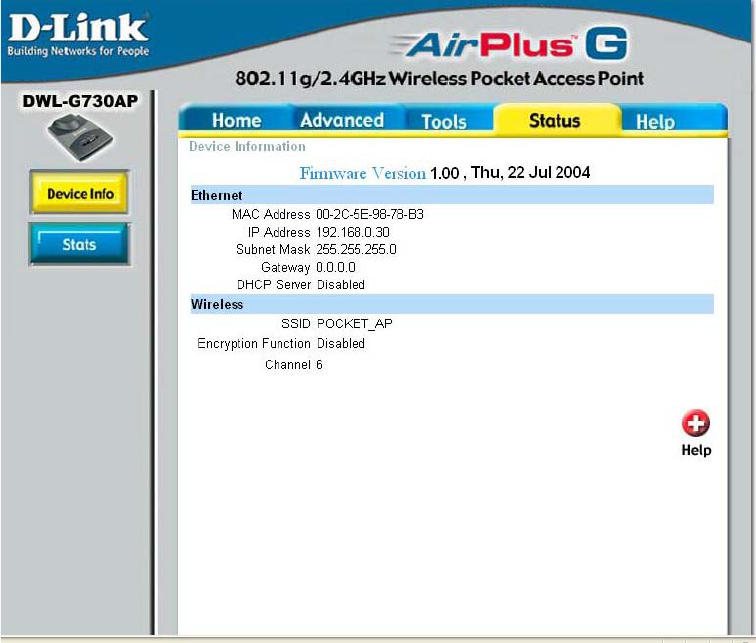Select gateway value 0.0.0.0
The height and width of the screenshot is (643, 756).
pyautogui.click(x=336, y=267)
